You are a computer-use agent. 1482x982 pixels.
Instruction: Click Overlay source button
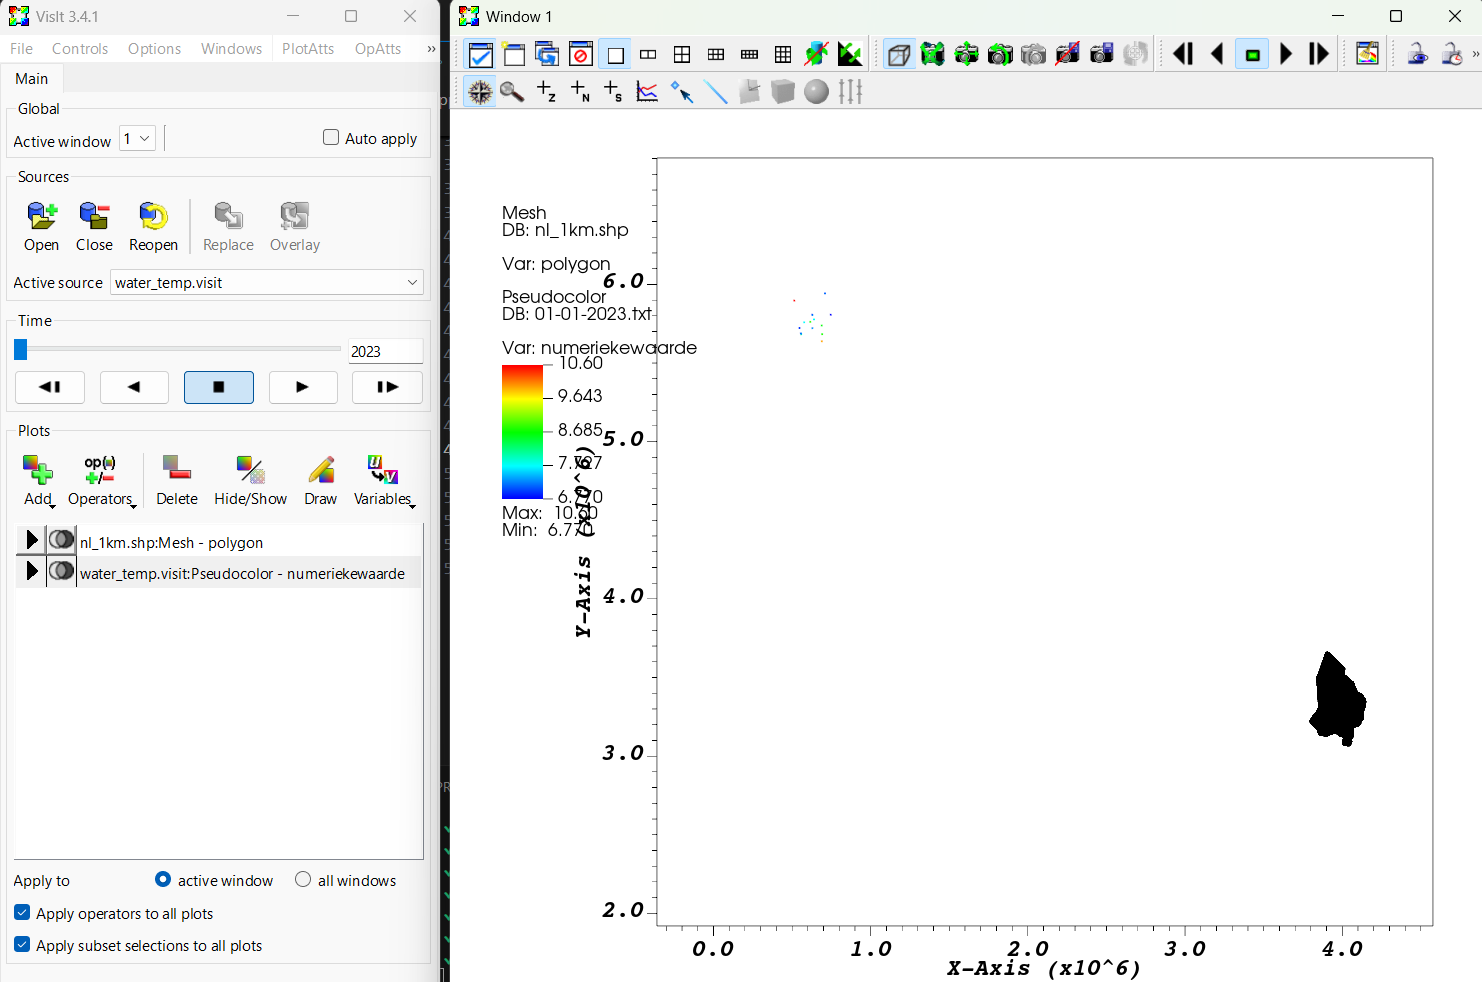[295, 226]
